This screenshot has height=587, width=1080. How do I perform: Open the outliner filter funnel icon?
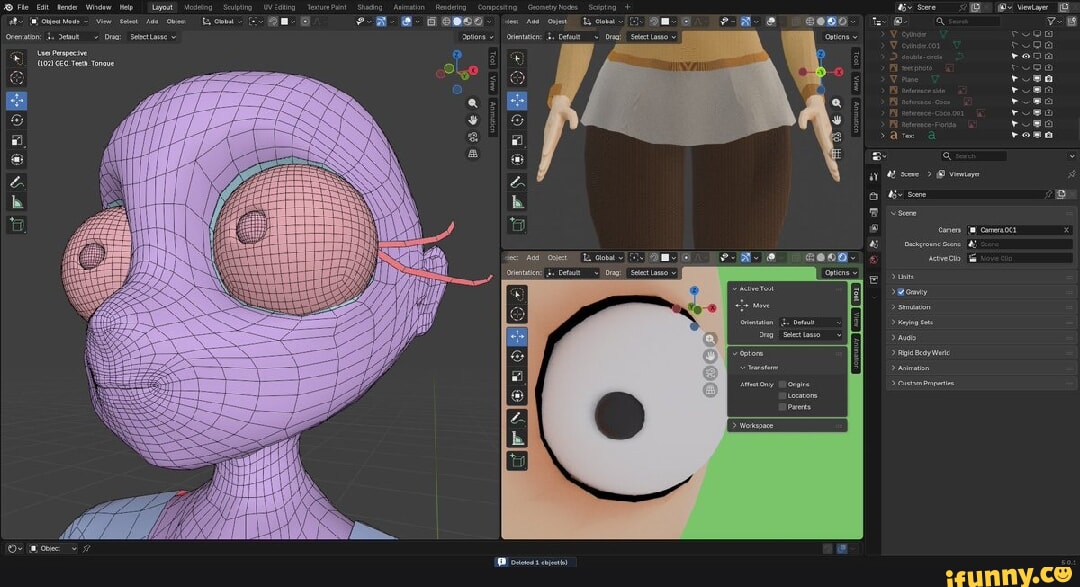point(1051,21)
